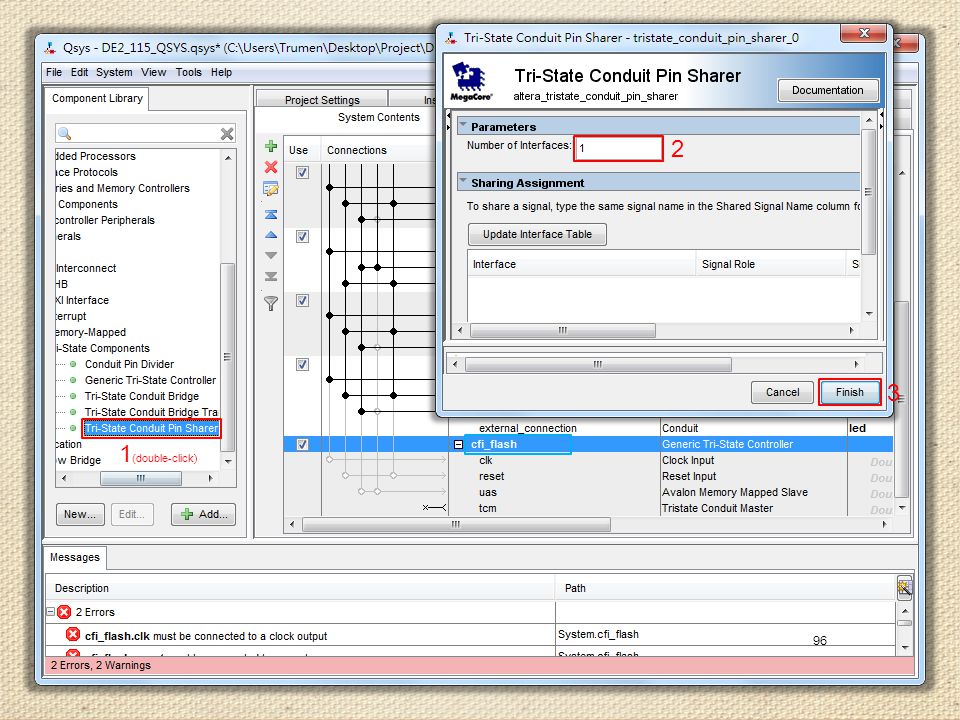Viewport: 960px width, 720px height.
Task: Clear the Component Library search with X icon
Action: click(x=227, y=133)
